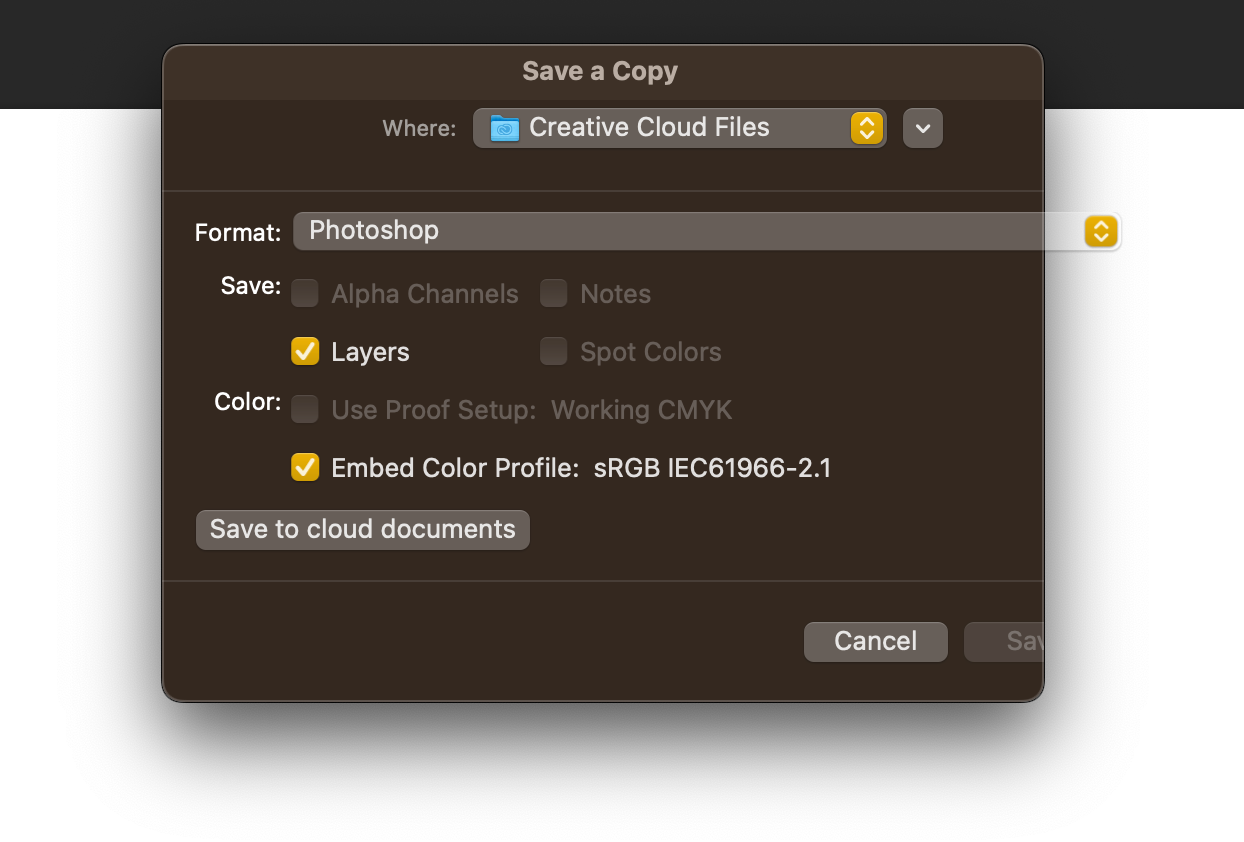Enable the Alpha Channels checkbox
This screenshot has height=842, width=1244.
(x=305, y=293)
